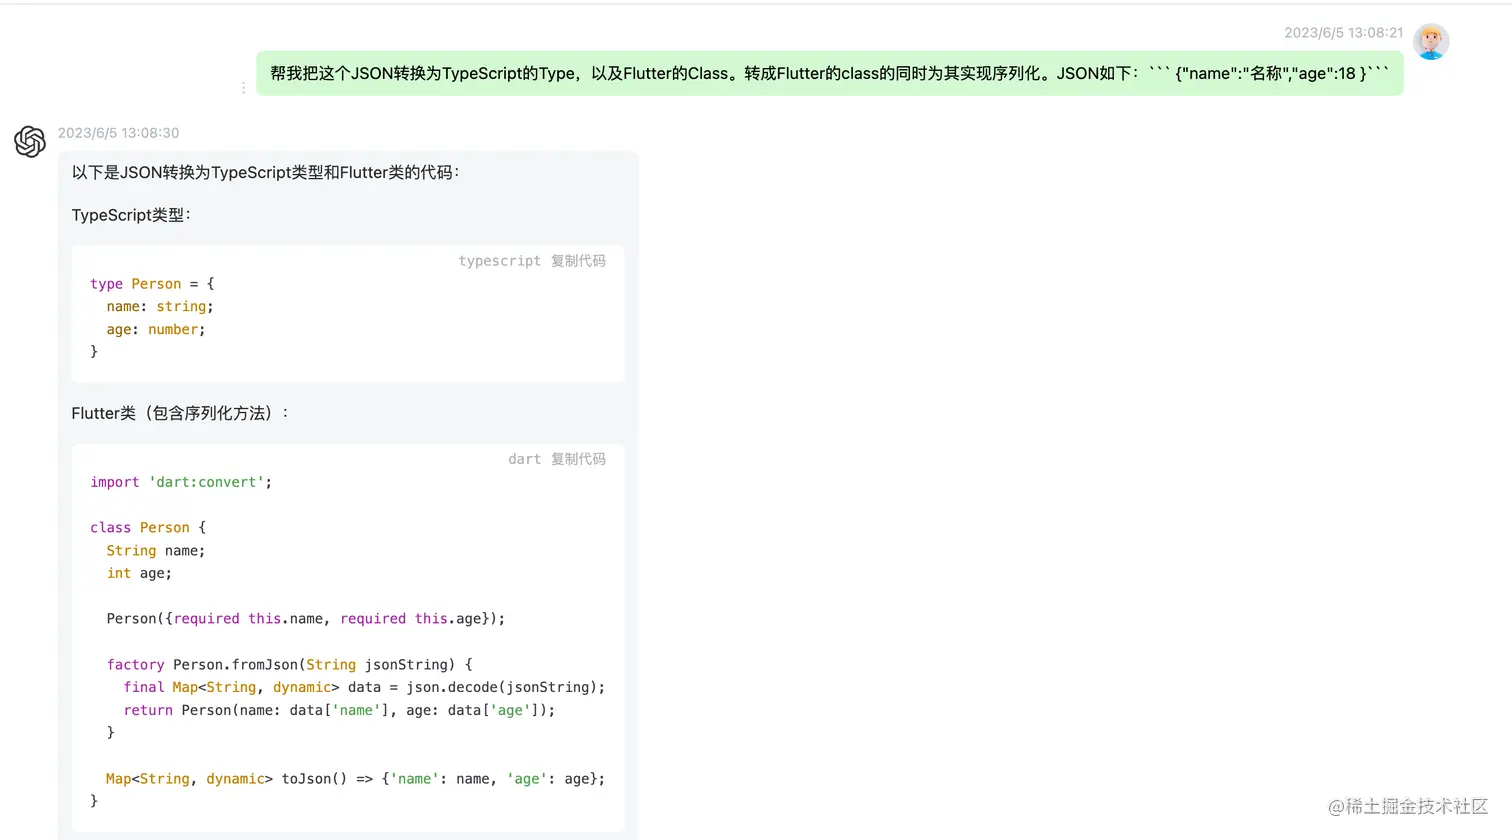This screenshot has height=840, width=1512.
Task: Click the user message bubble
Action: click(830, 73)
